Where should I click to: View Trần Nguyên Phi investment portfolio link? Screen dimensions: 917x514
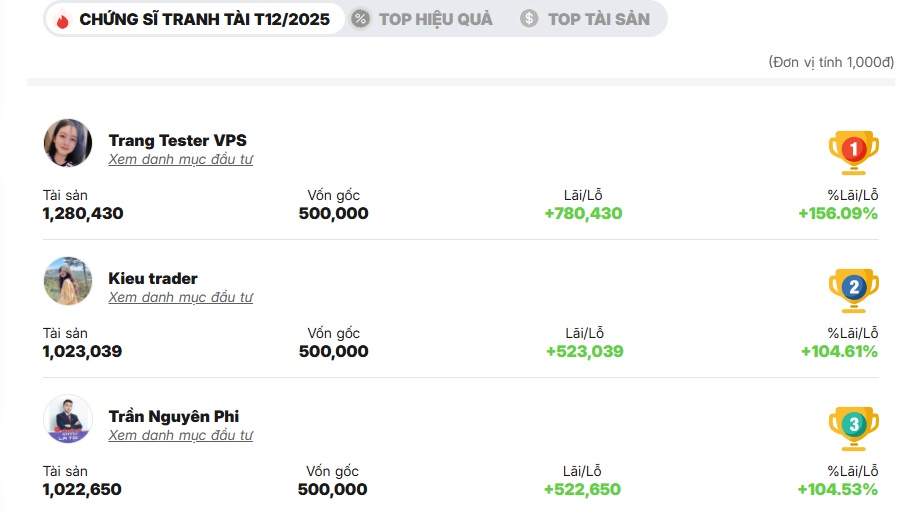(180, 435)
